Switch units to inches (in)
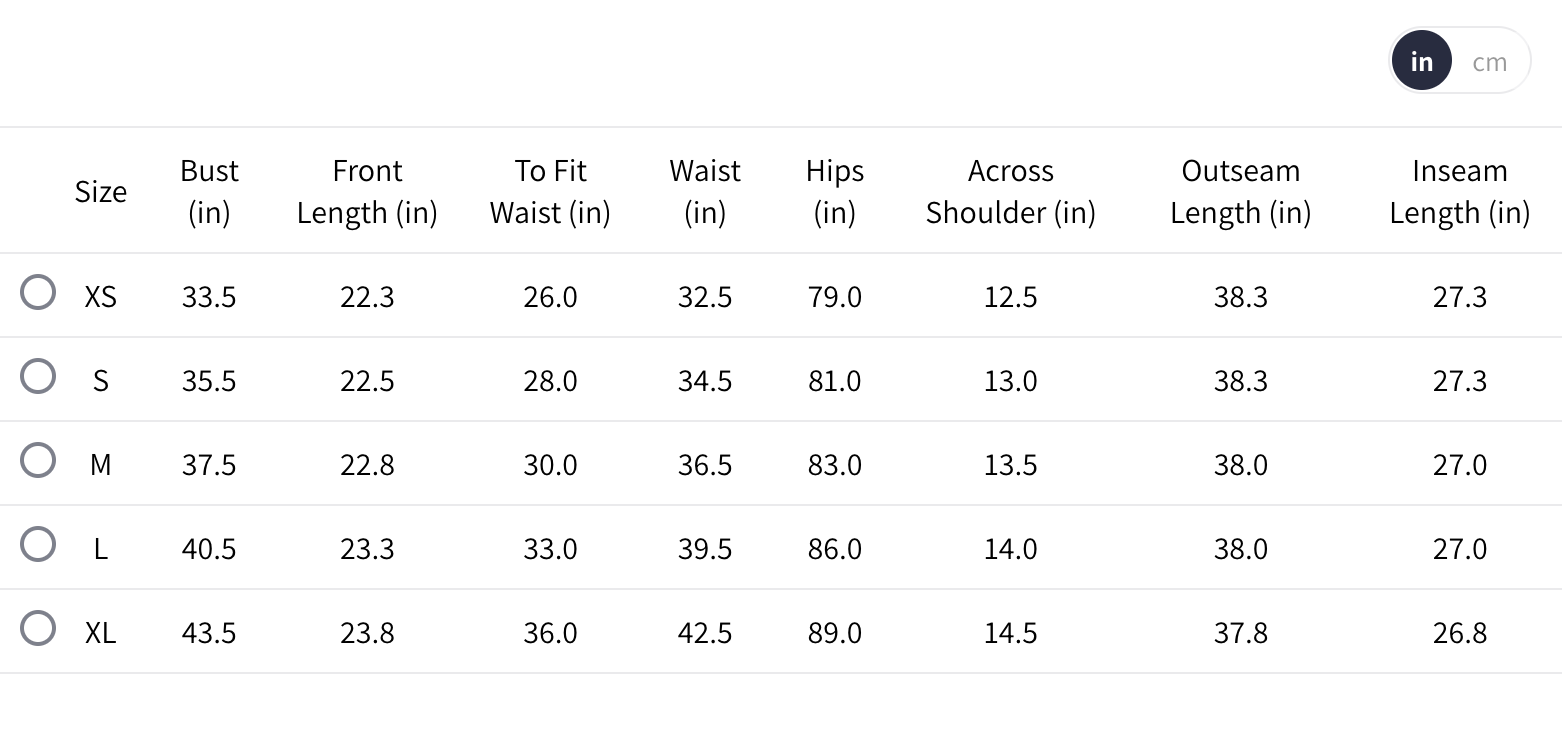Screen dimensions: 1562x750 [1421, 62]
